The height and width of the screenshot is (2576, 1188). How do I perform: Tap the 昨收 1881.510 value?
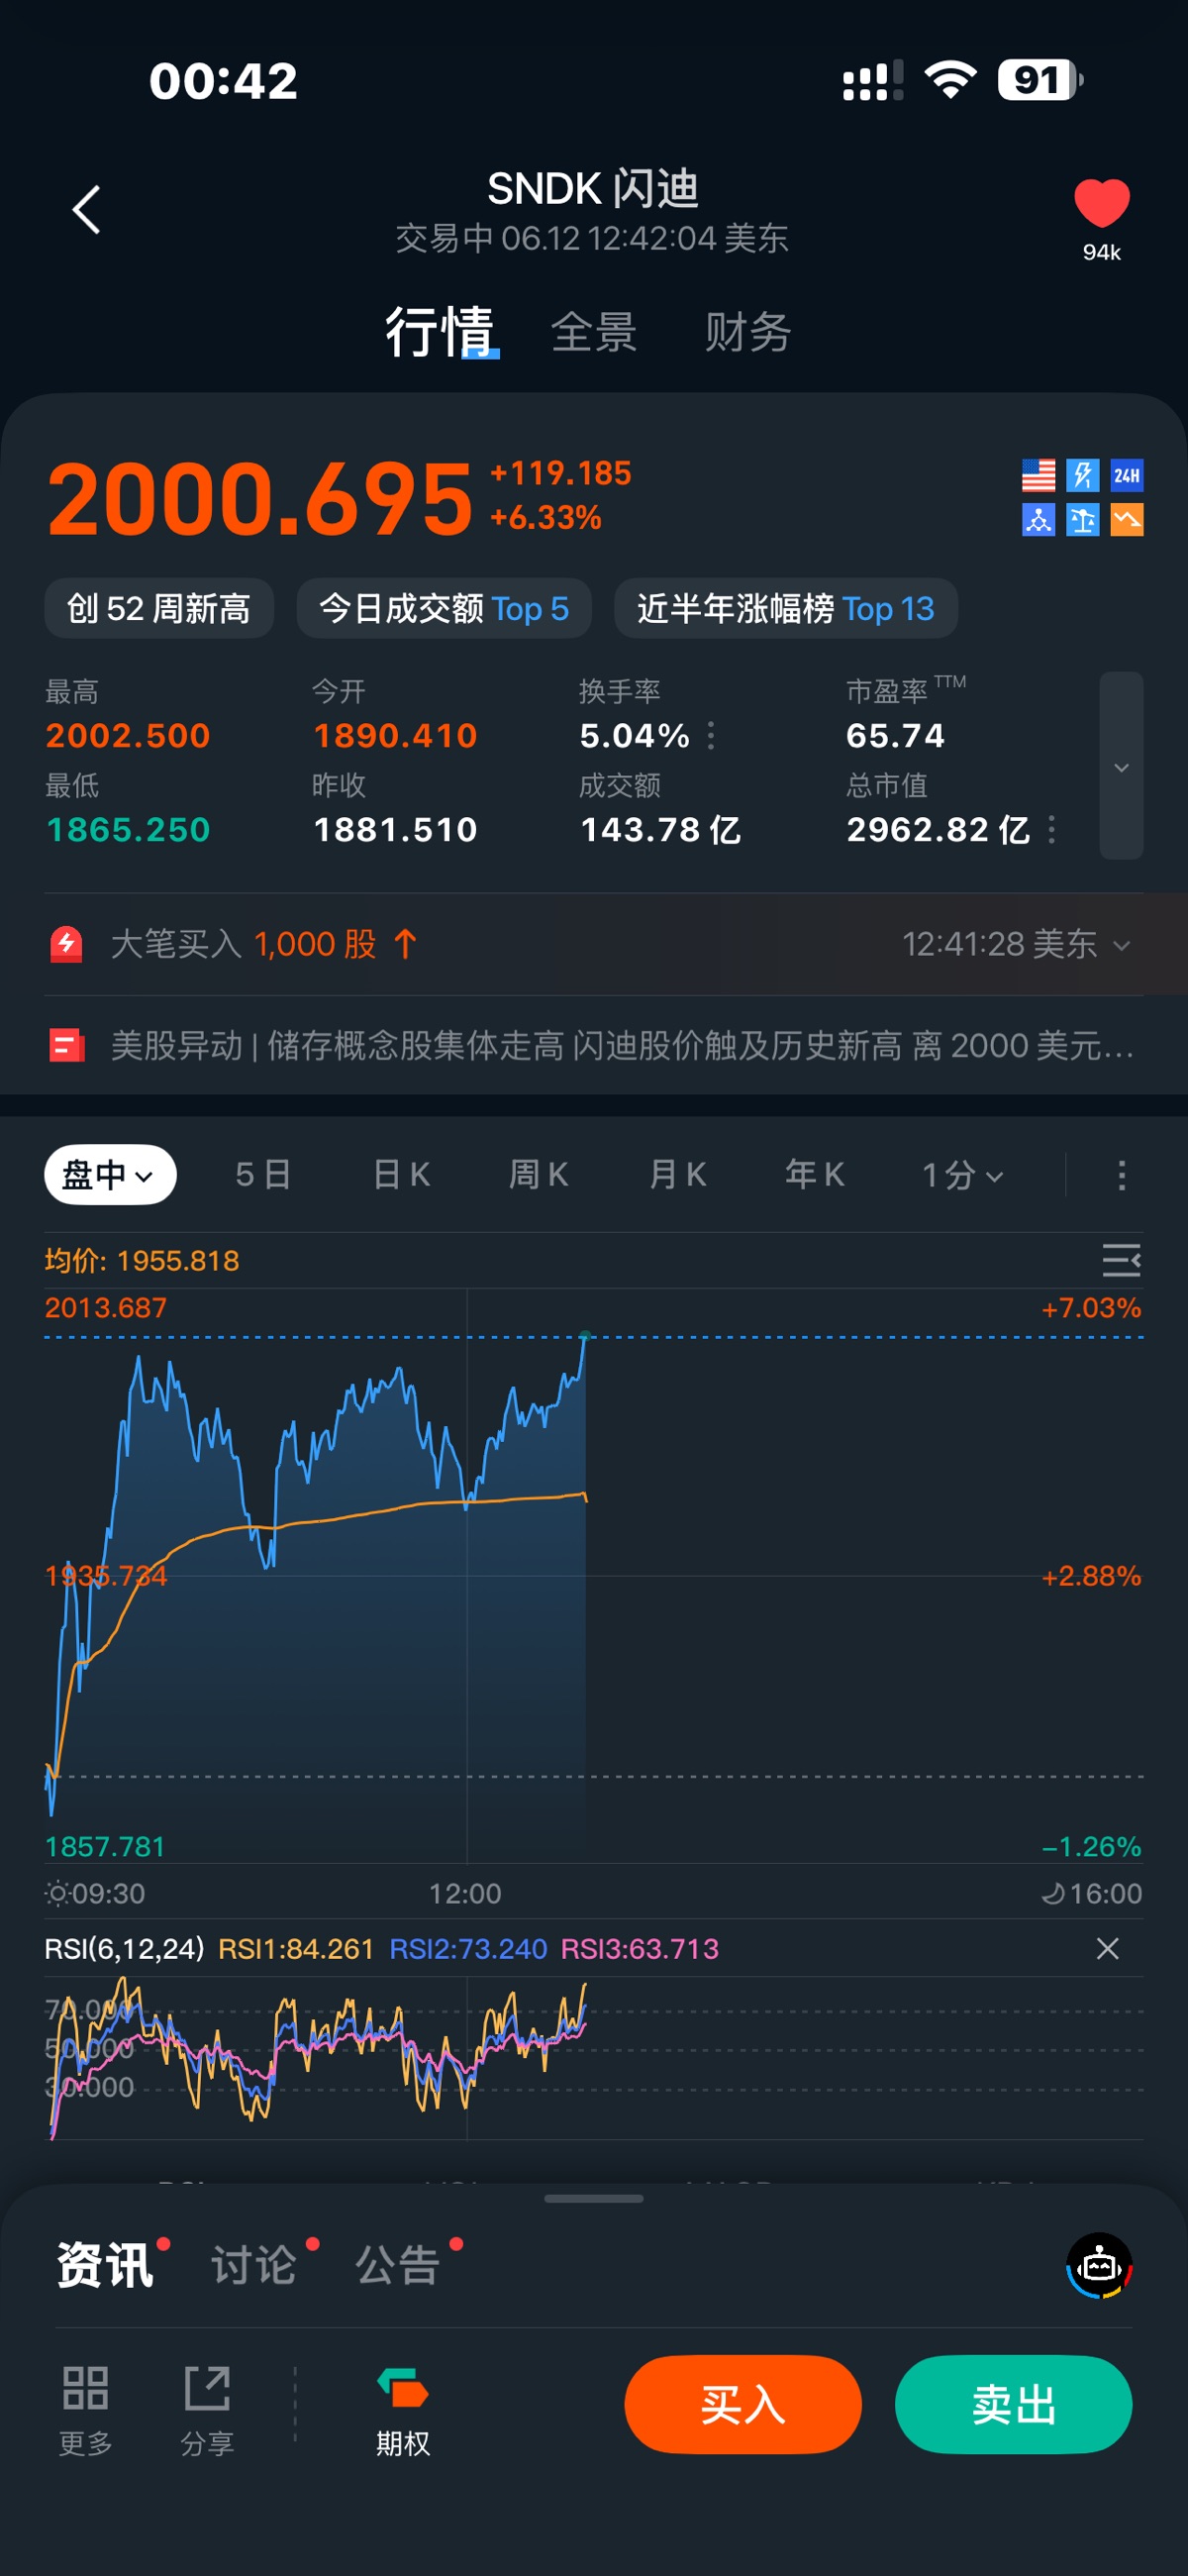click(395, 830)
